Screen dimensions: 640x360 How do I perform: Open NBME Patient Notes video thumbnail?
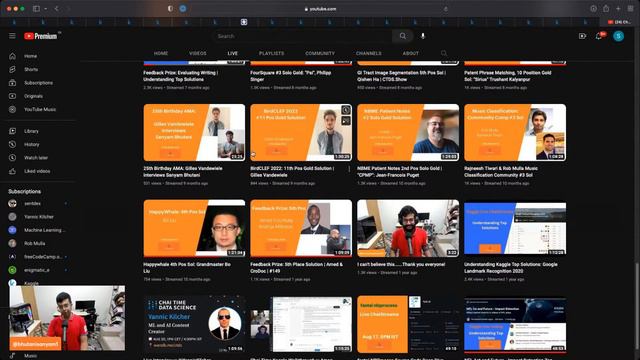(408, 132)
